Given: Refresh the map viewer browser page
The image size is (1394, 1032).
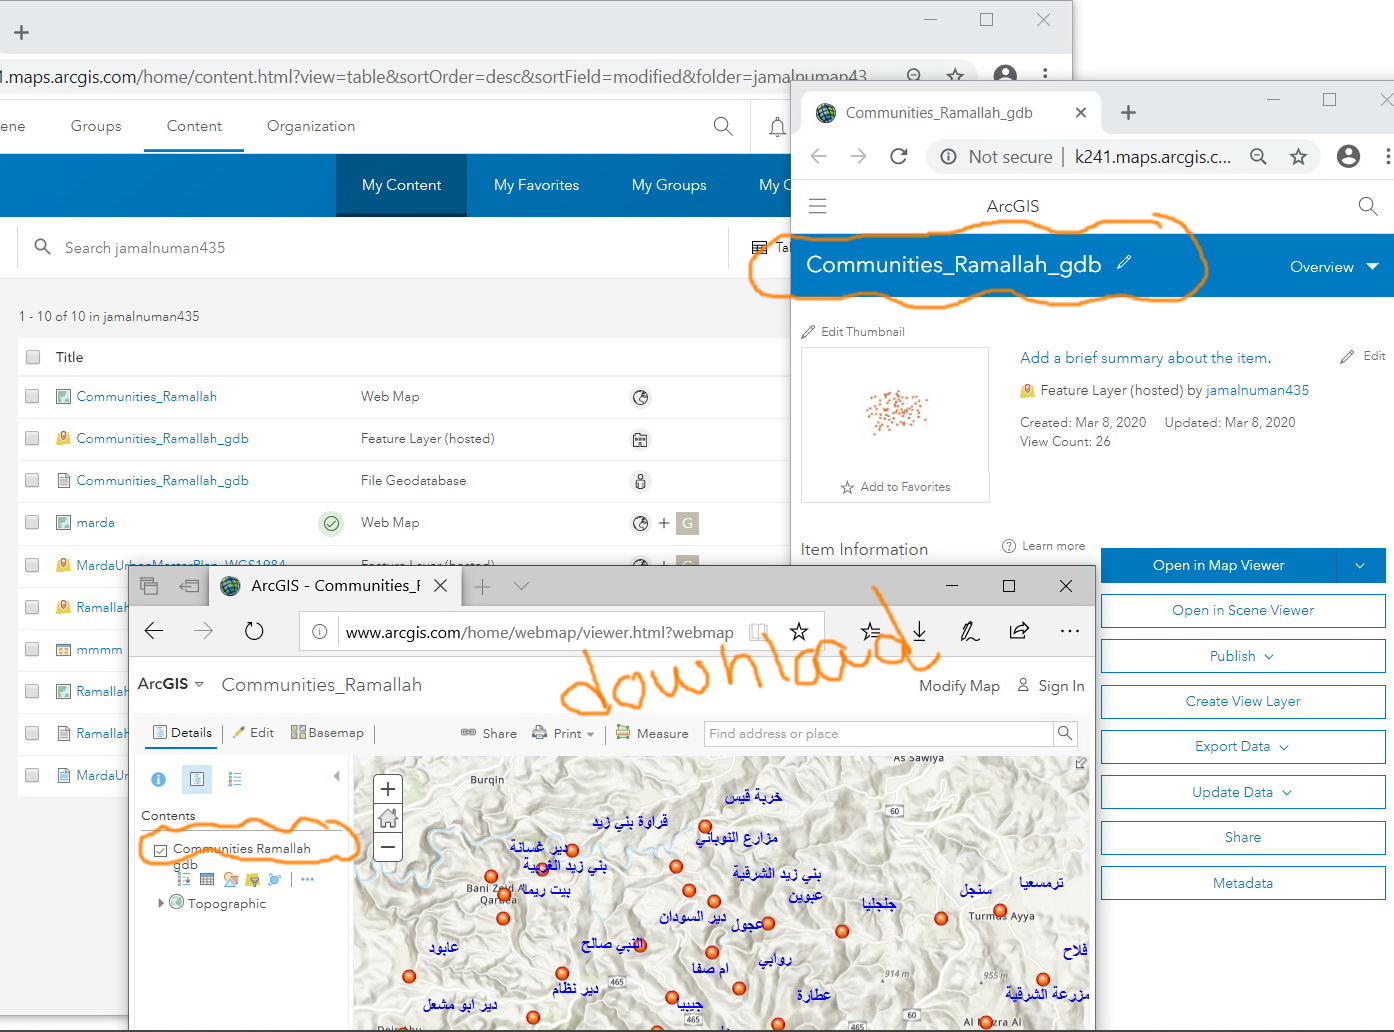Looking at the screenshot, I should (254, 631).
